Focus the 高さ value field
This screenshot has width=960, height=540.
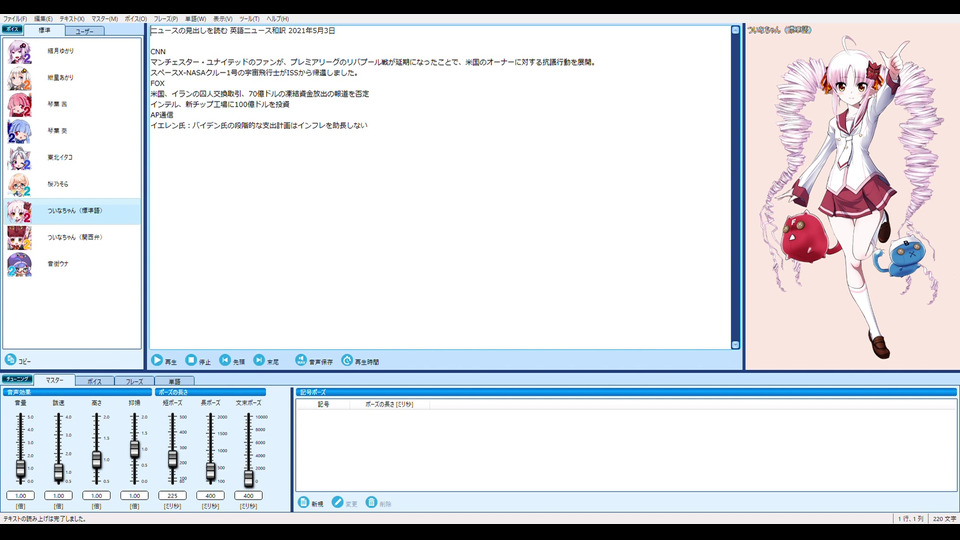pyautogui.click(x=96, y=495)
